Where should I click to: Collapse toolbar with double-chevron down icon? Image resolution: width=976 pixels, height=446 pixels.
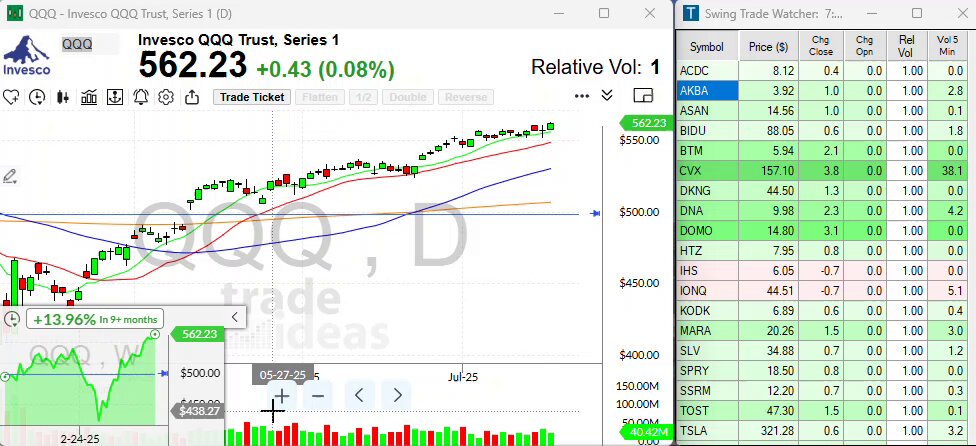(607, 95)
